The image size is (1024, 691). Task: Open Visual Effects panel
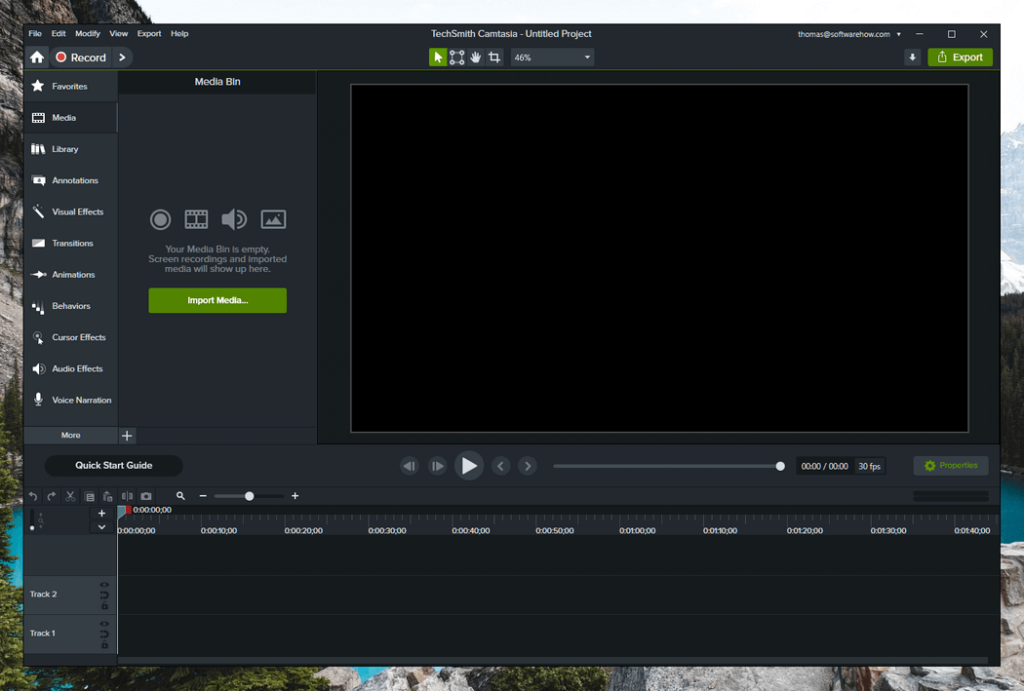(71, 212)
